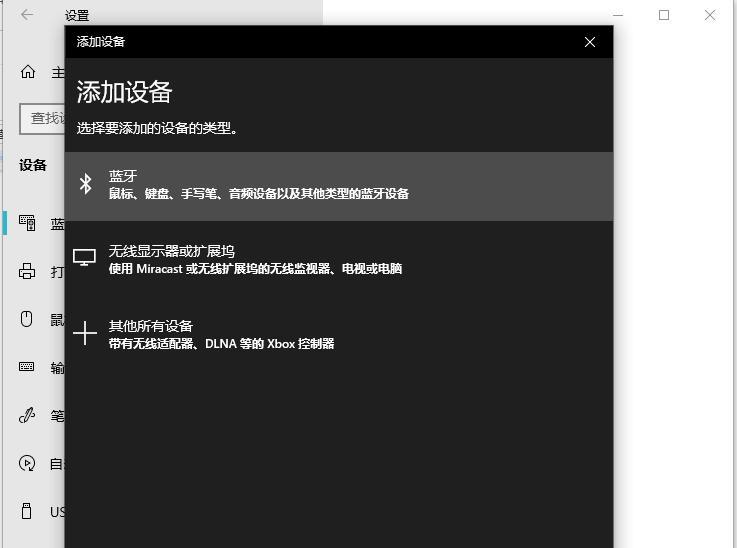The width and height of the screenshot is (737, 548).
Task: Open Printers sidebar icon
Action: [27, 271]
